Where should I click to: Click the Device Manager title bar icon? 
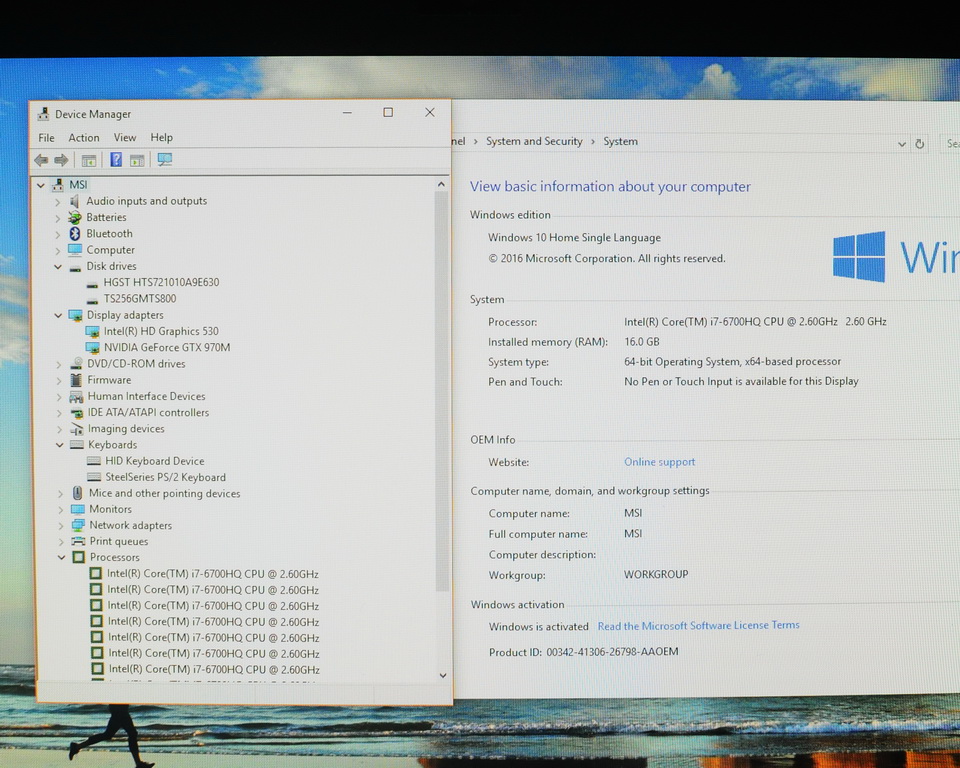pos(43,114)
